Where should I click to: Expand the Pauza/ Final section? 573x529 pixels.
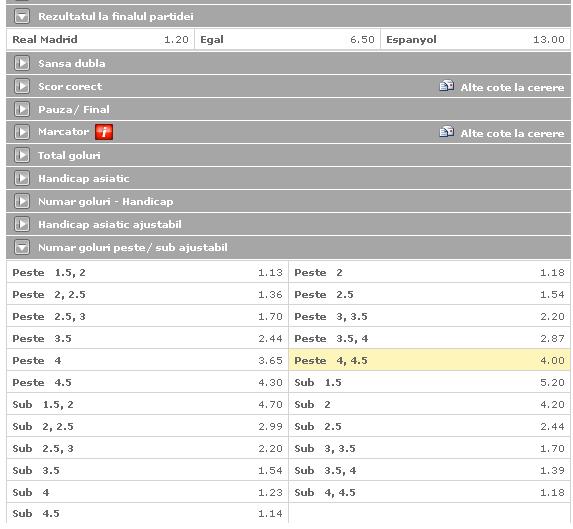[x=22, y=109]
